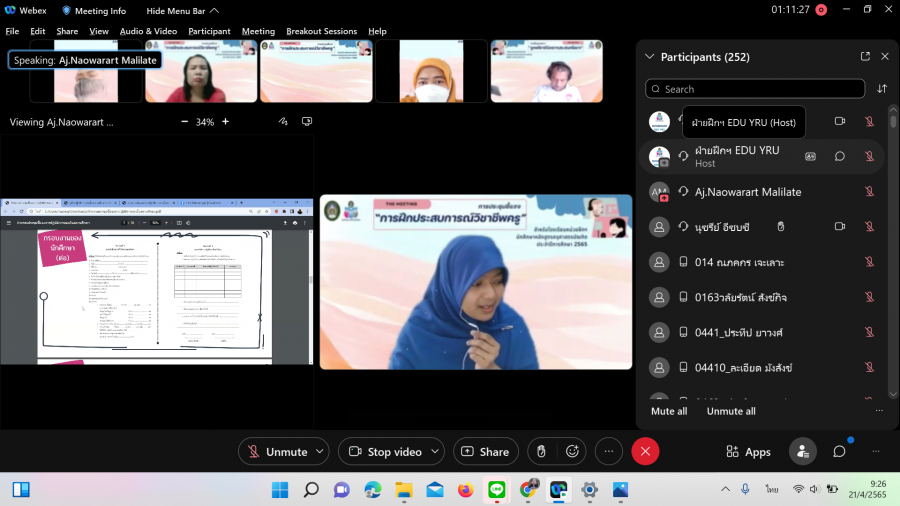Collapse the Participants section chevron

coord(650,57)
